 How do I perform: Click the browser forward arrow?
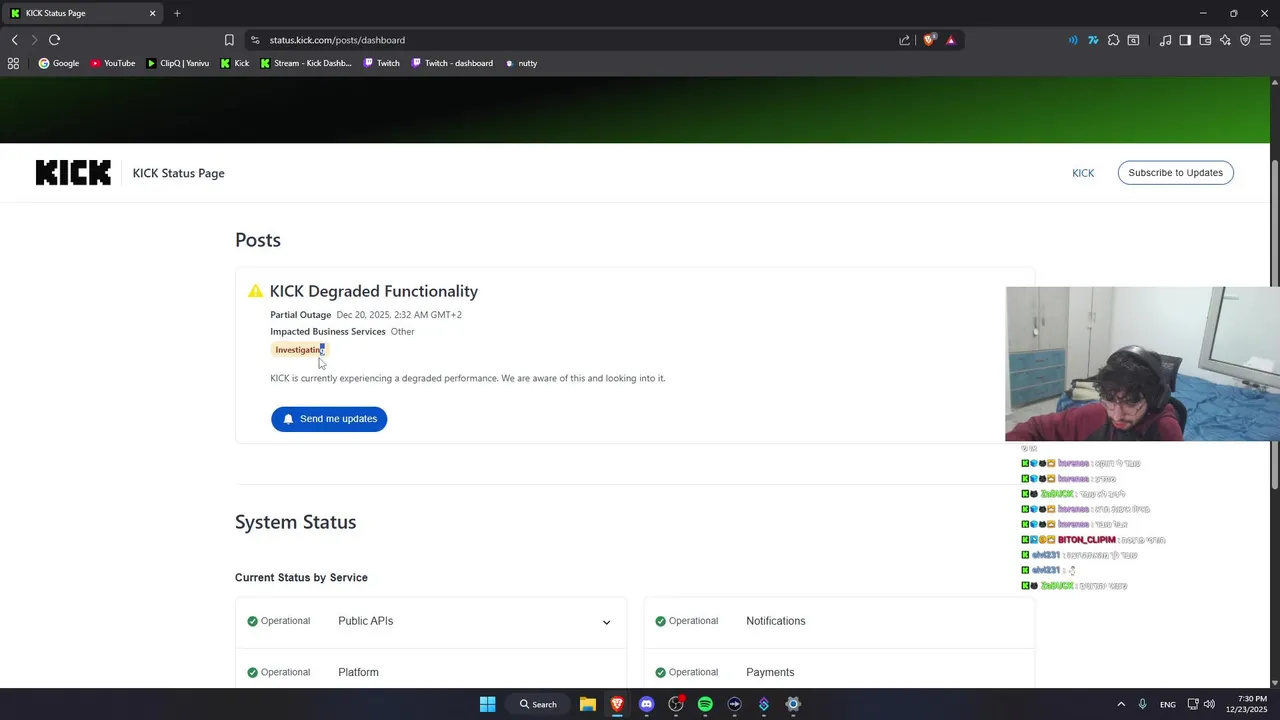tap(34, 40)
